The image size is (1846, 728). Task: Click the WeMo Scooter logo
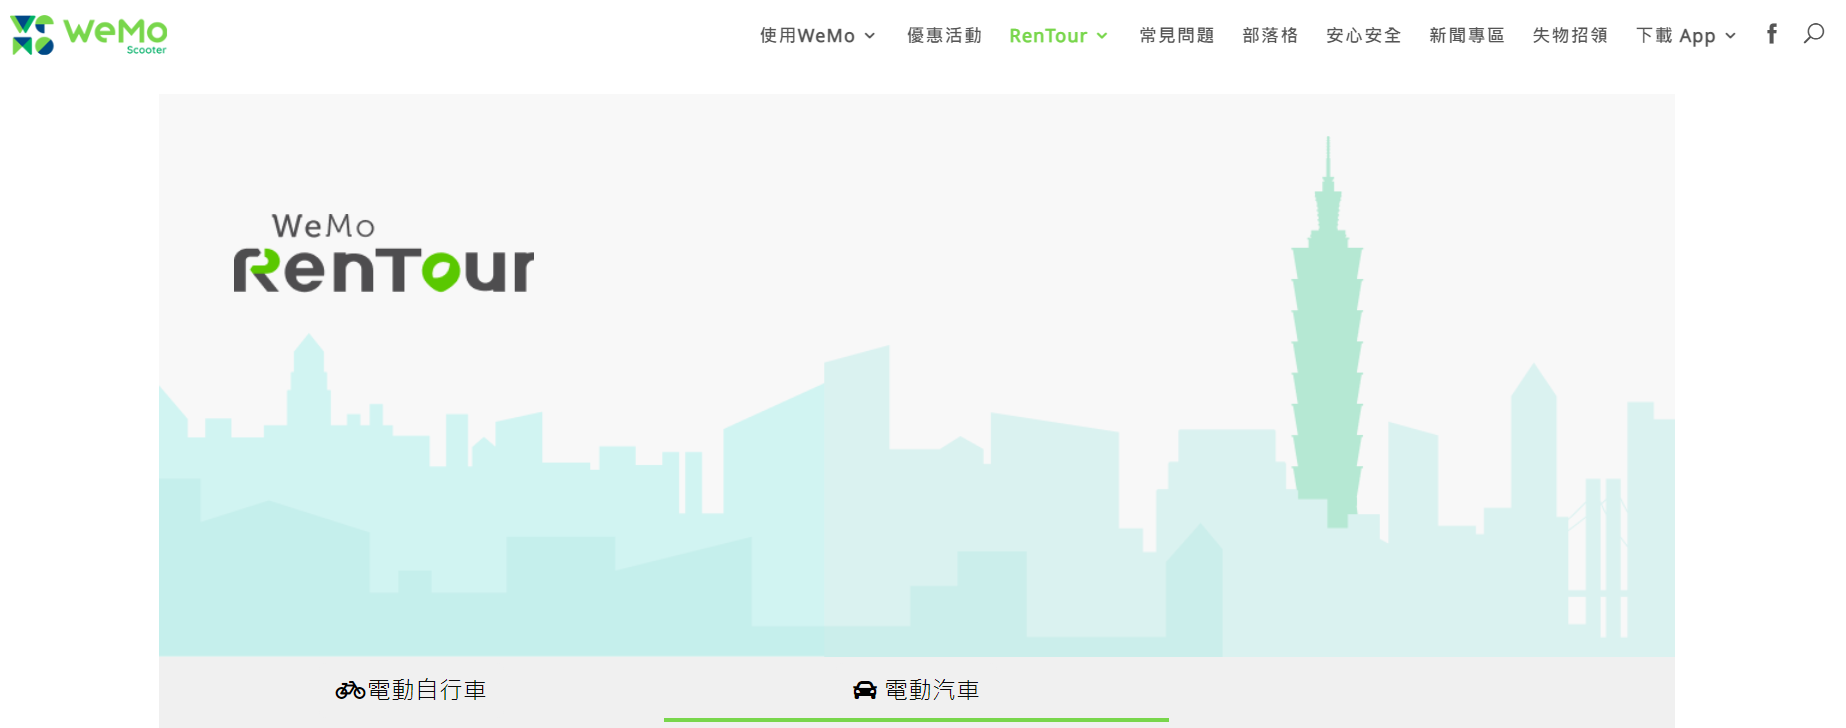pos(89,35)
